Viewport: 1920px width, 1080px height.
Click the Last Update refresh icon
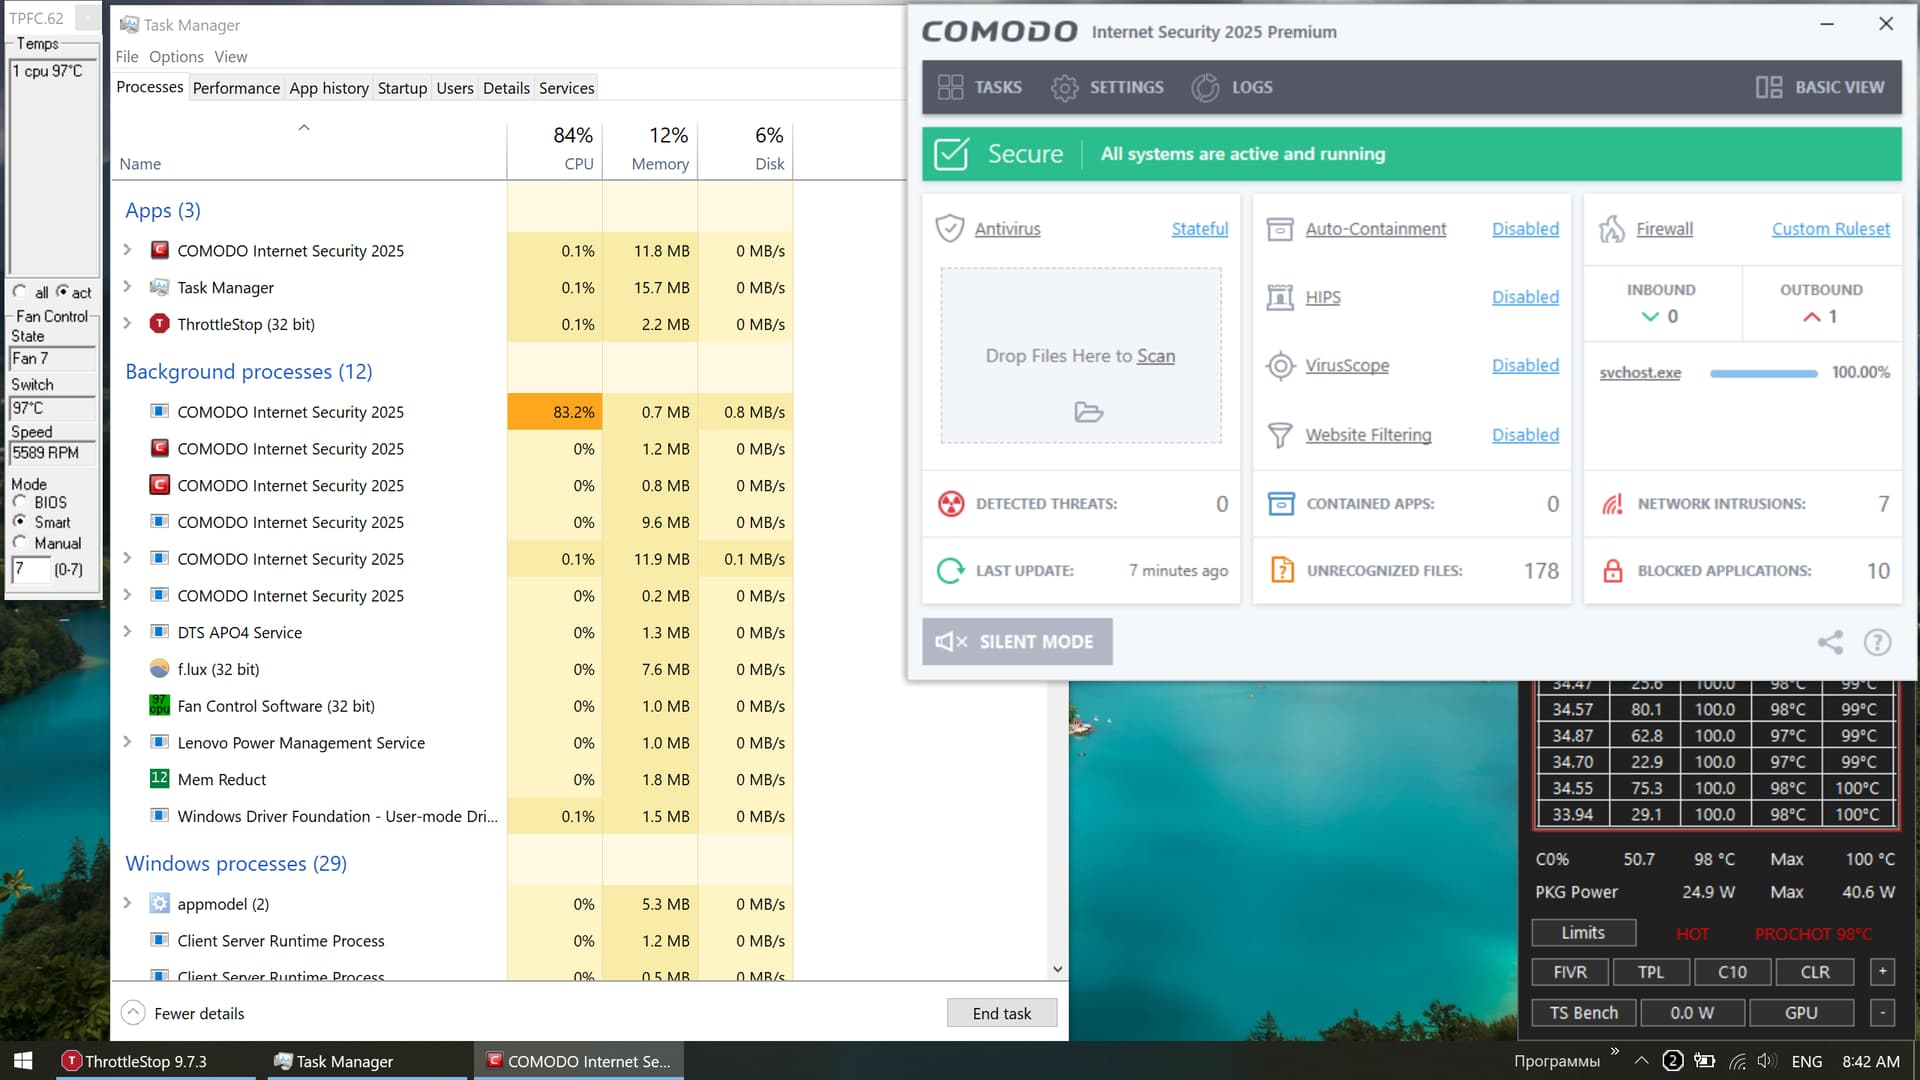[951, 571]
